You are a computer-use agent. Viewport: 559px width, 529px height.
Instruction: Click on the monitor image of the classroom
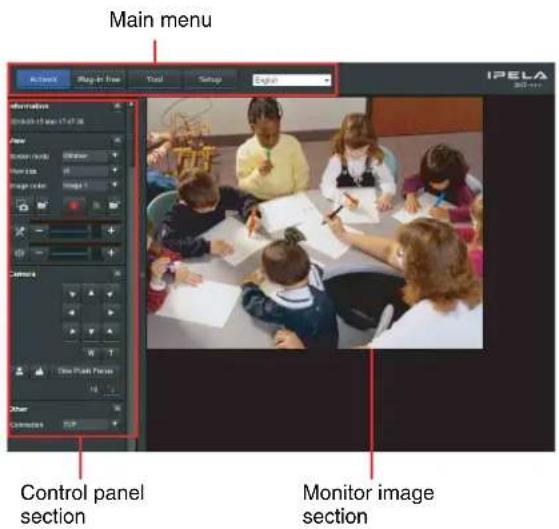pos(315,223)
